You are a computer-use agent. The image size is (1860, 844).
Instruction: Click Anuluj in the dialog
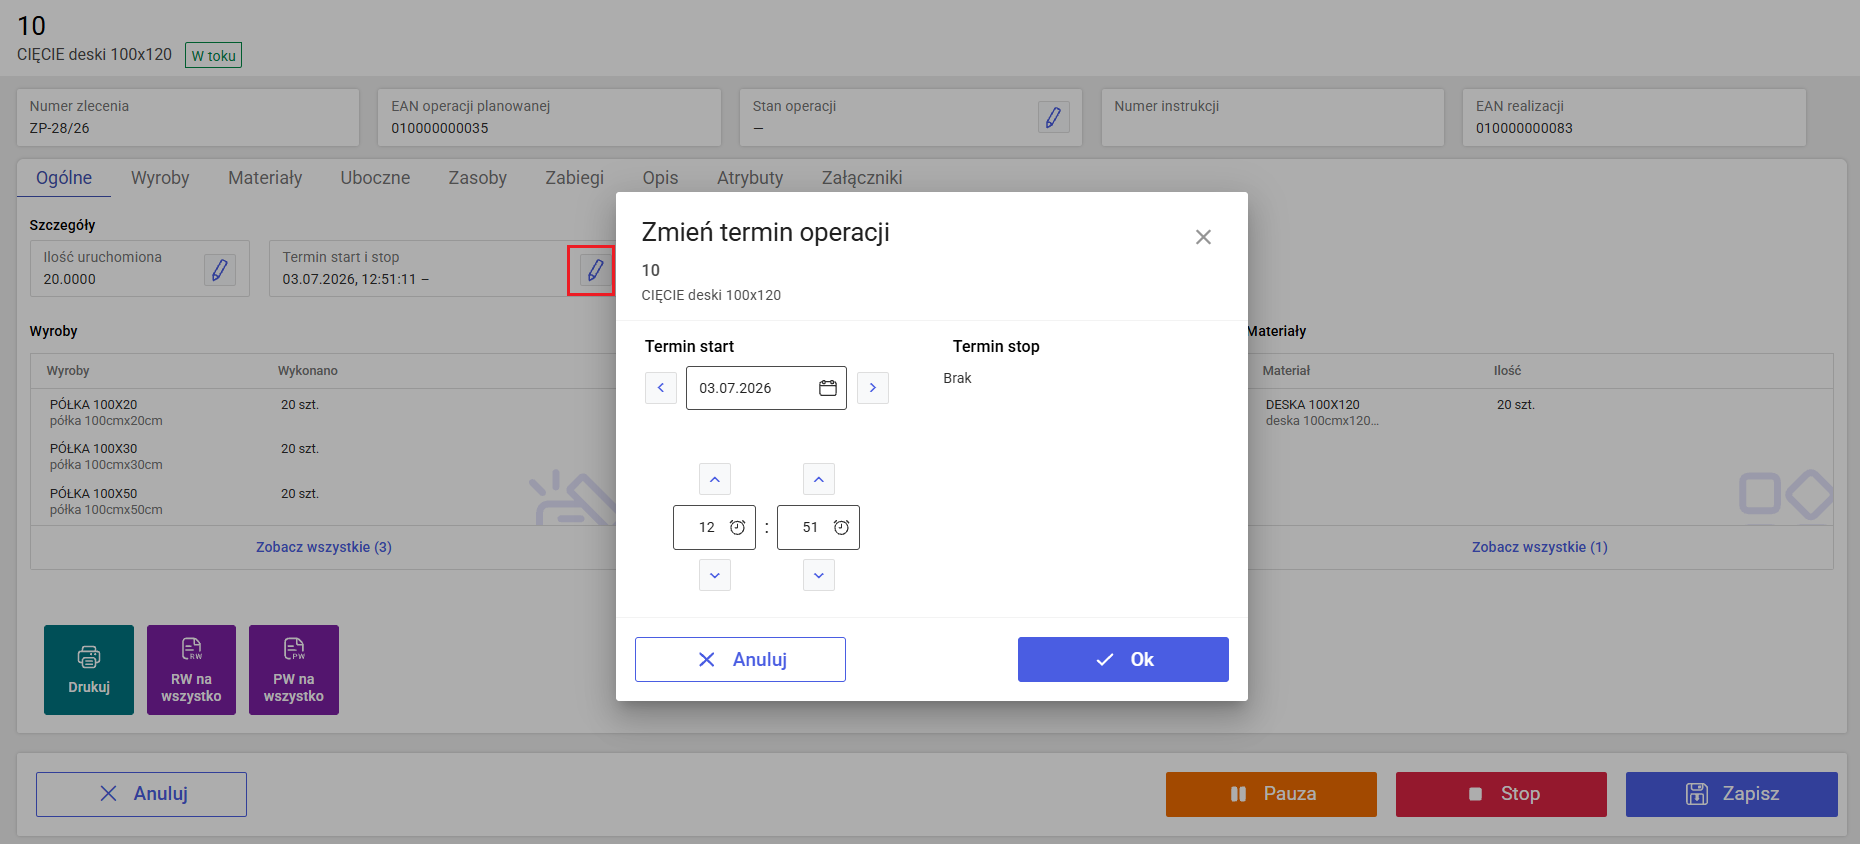[x=740, y=660]
